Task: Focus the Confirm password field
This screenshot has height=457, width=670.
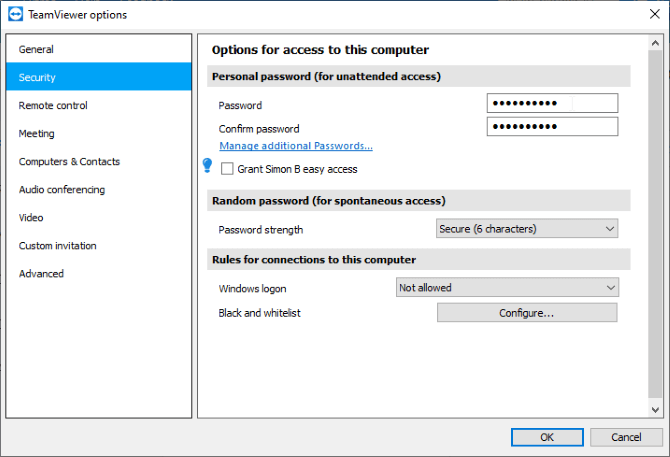Action: click(x=552, y=126)
